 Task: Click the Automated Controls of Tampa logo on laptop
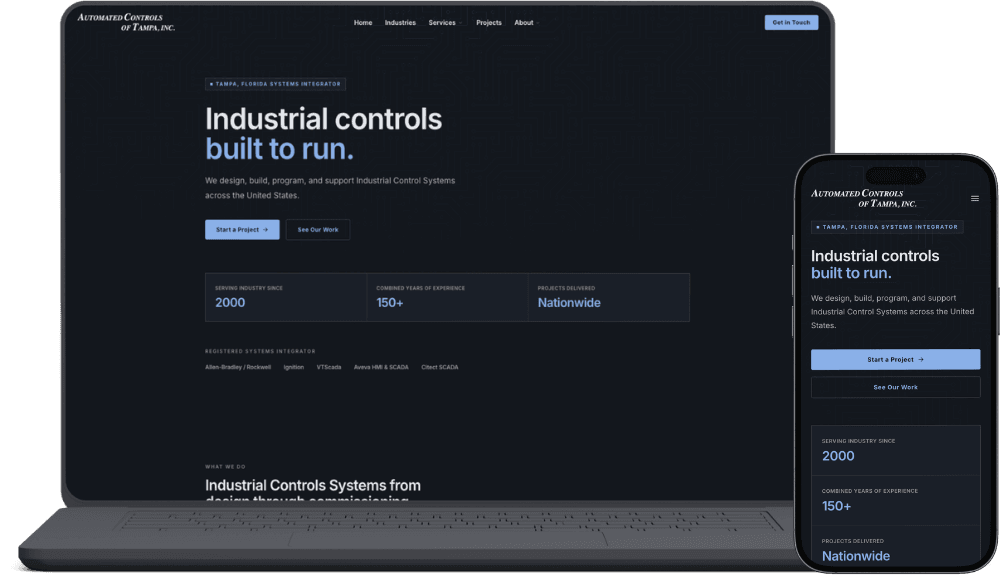pyautogui.click(x=126, y=22)
